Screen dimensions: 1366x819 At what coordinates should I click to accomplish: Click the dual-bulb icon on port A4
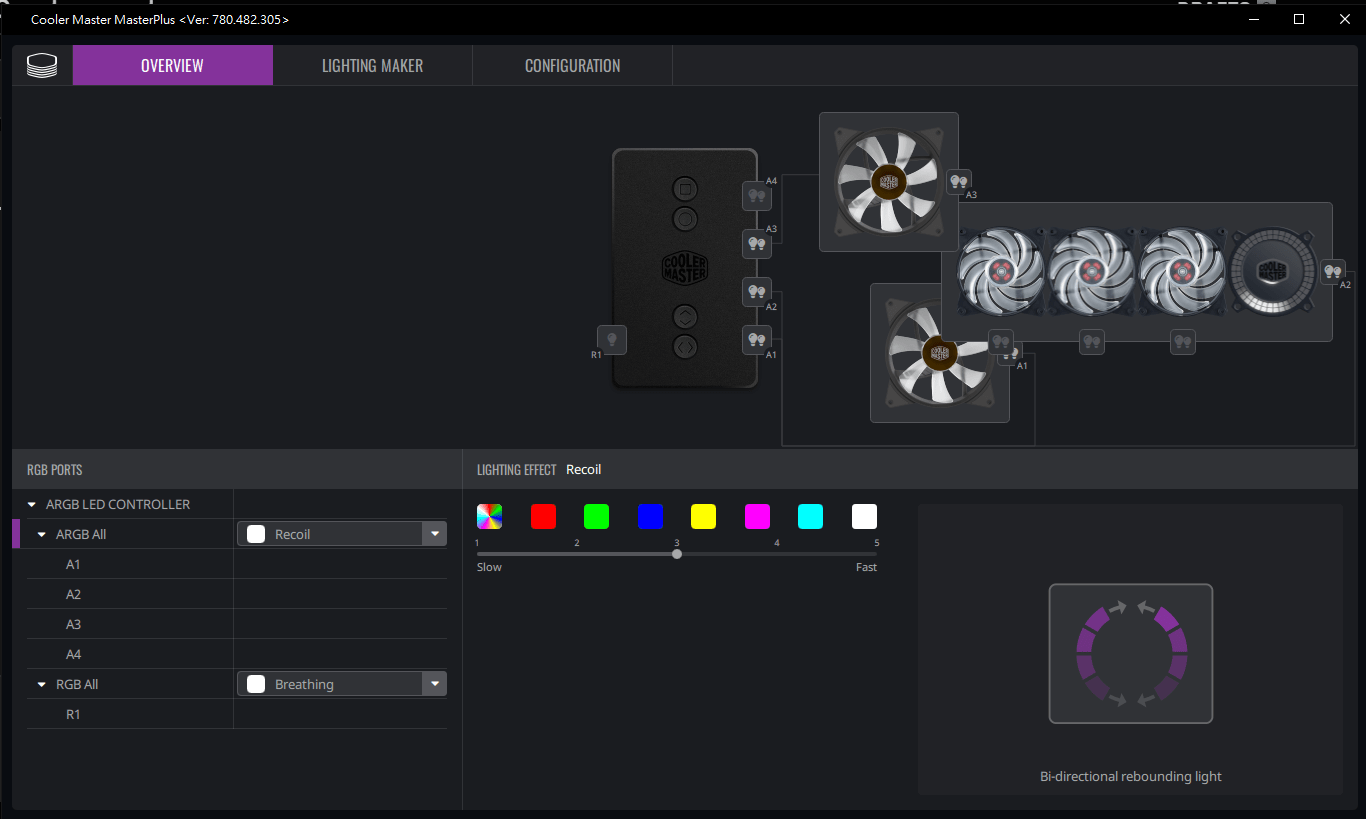(757, 196)
